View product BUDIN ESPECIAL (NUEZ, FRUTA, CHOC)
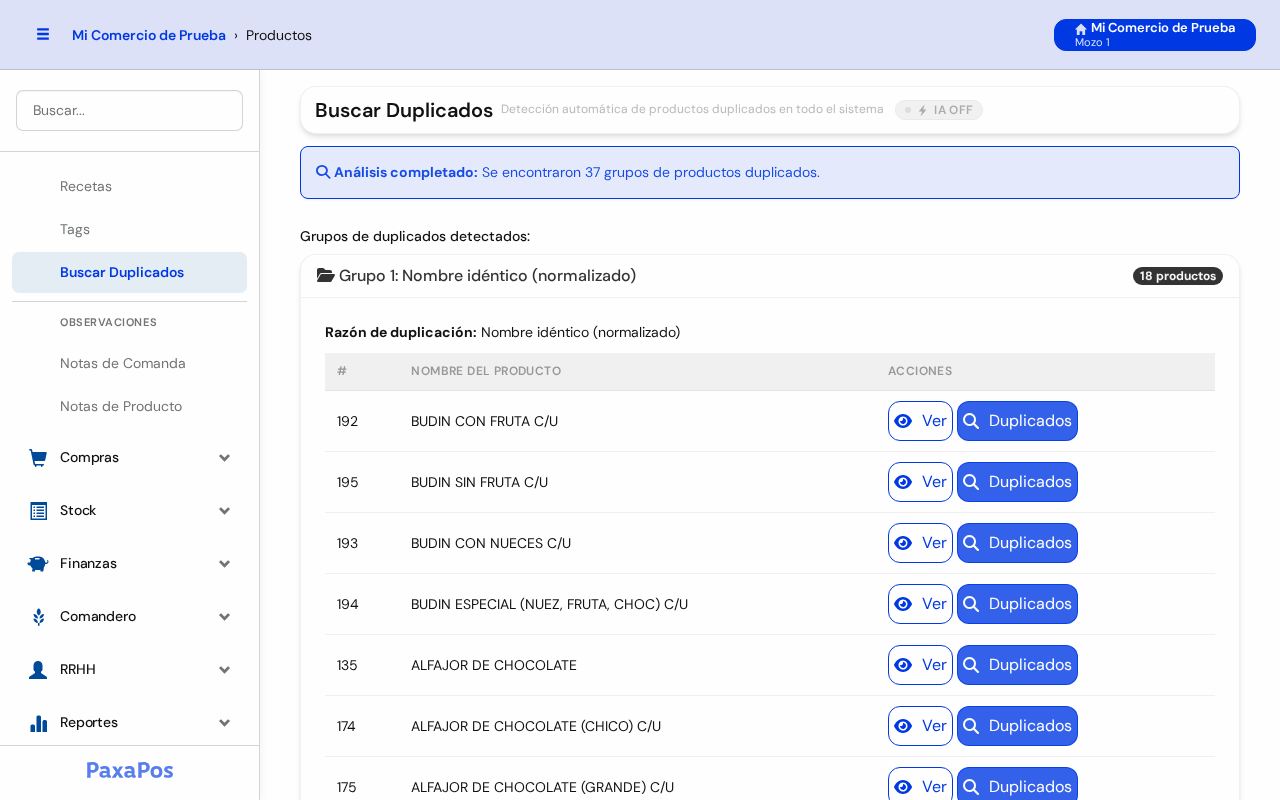 coord(920,604)
